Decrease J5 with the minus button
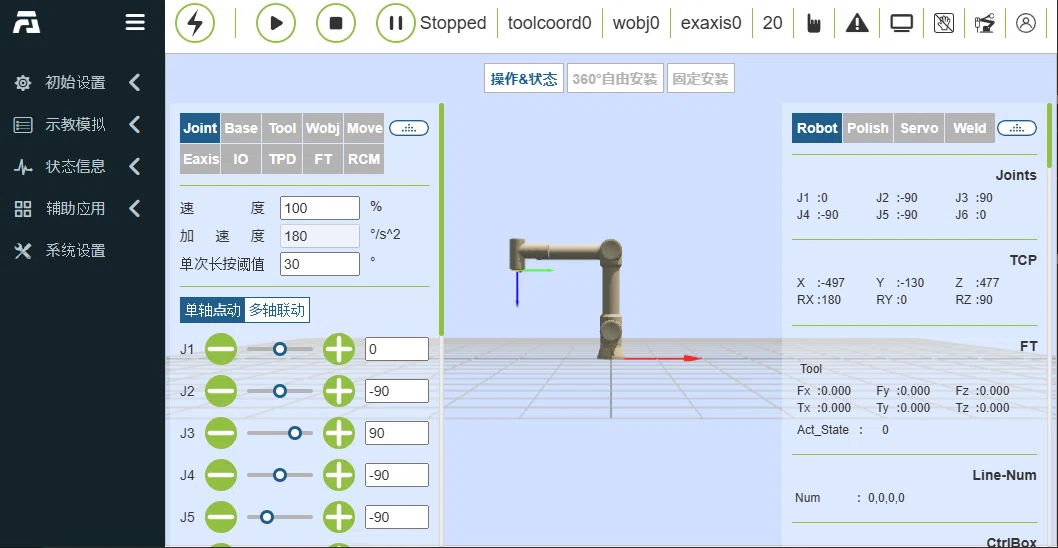1058x548 pixels. tap(221, 517)
